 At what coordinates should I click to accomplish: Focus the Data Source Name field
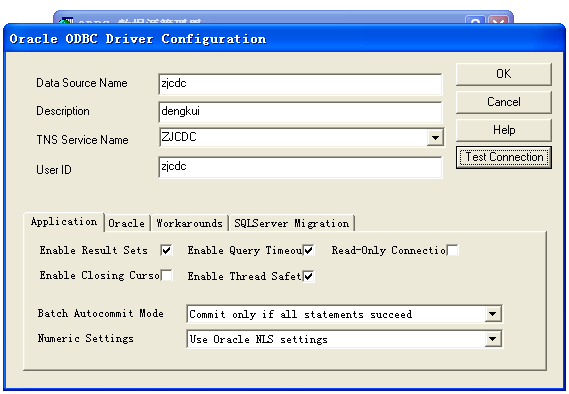[x=300, y=84]
